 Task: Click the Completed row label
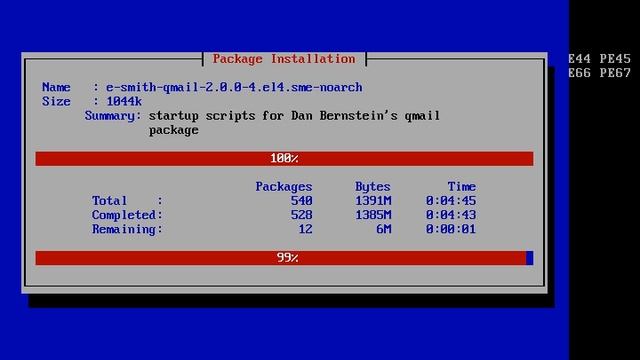pos(127,215)
